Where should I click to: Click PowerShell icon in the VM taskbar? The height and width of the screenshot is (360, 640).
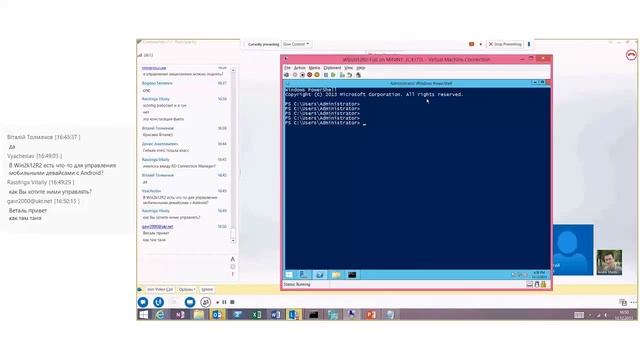coord(320,275)
